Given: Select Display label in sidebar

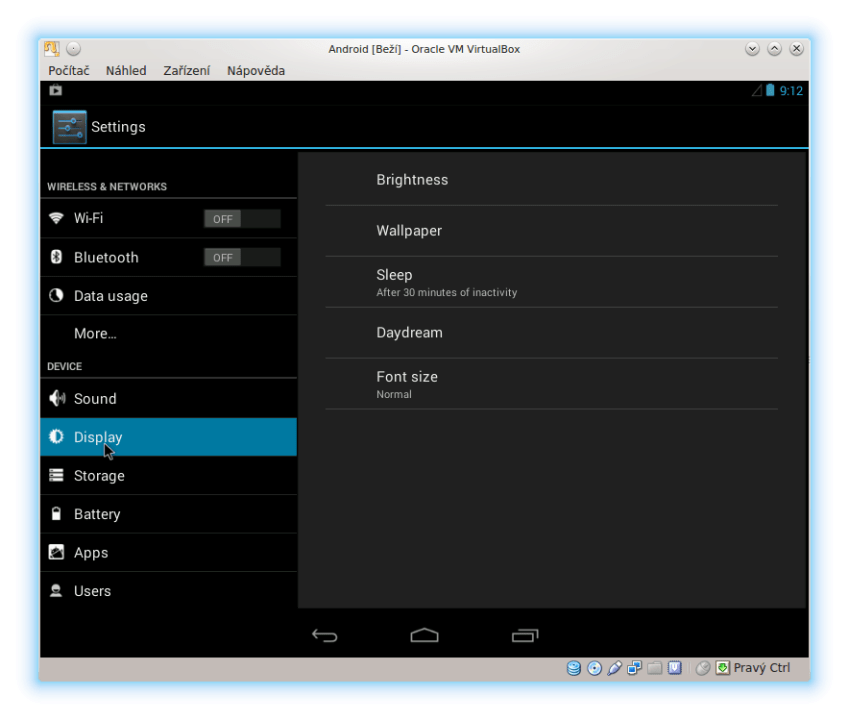Looking at the screenshot, I should (x=98, y=437).
